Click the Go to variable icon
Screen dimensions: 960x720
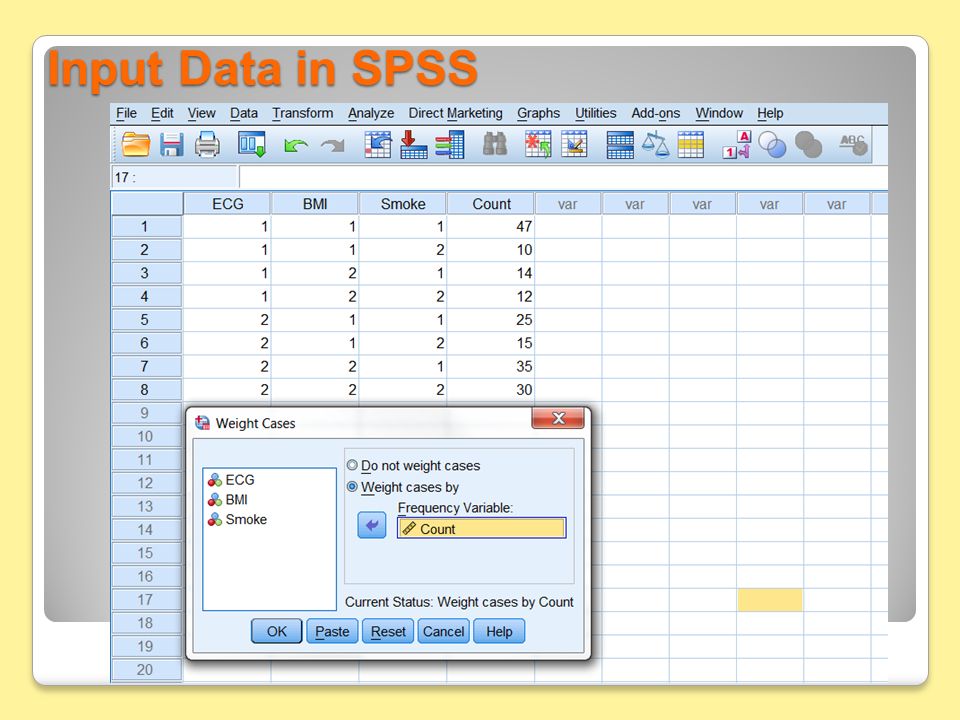point(413,145)
